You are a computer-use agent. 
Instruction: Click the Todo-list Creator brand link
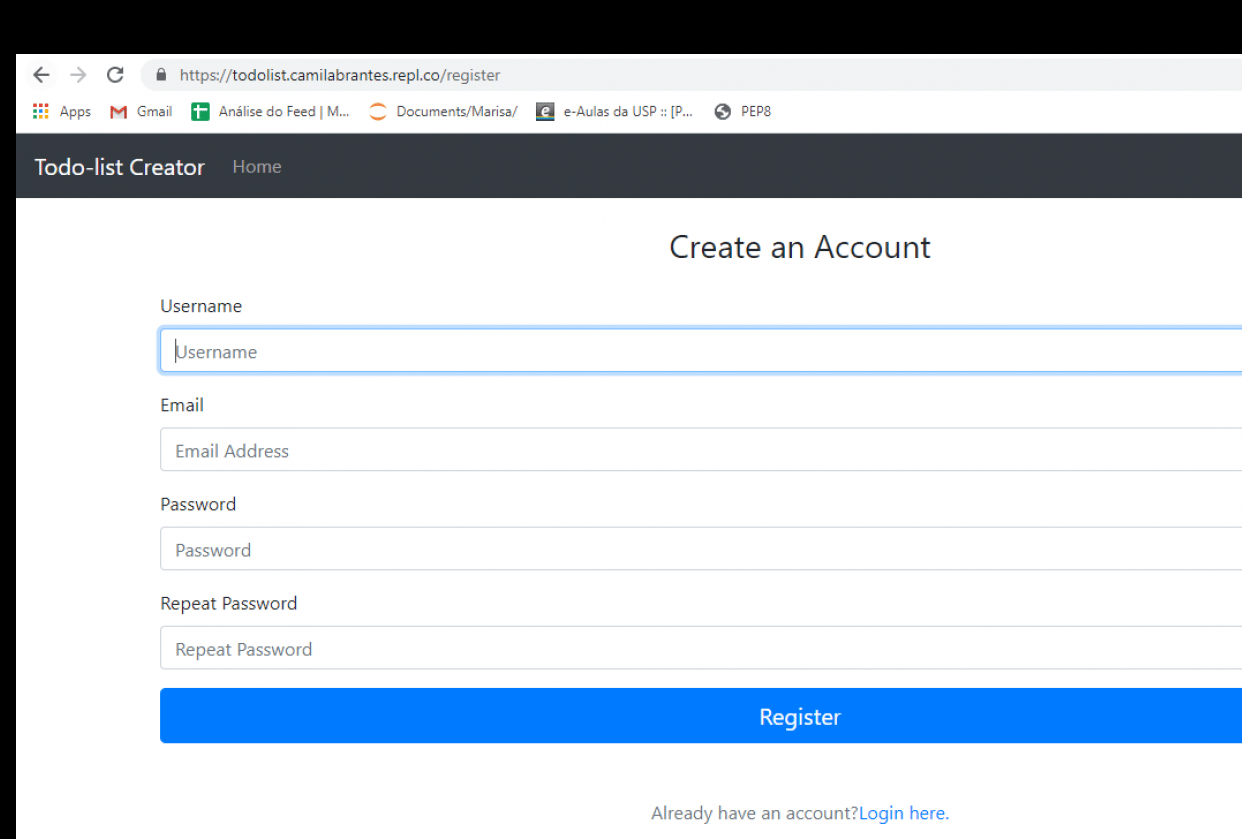pyautogui.click(x=120, y=167)
